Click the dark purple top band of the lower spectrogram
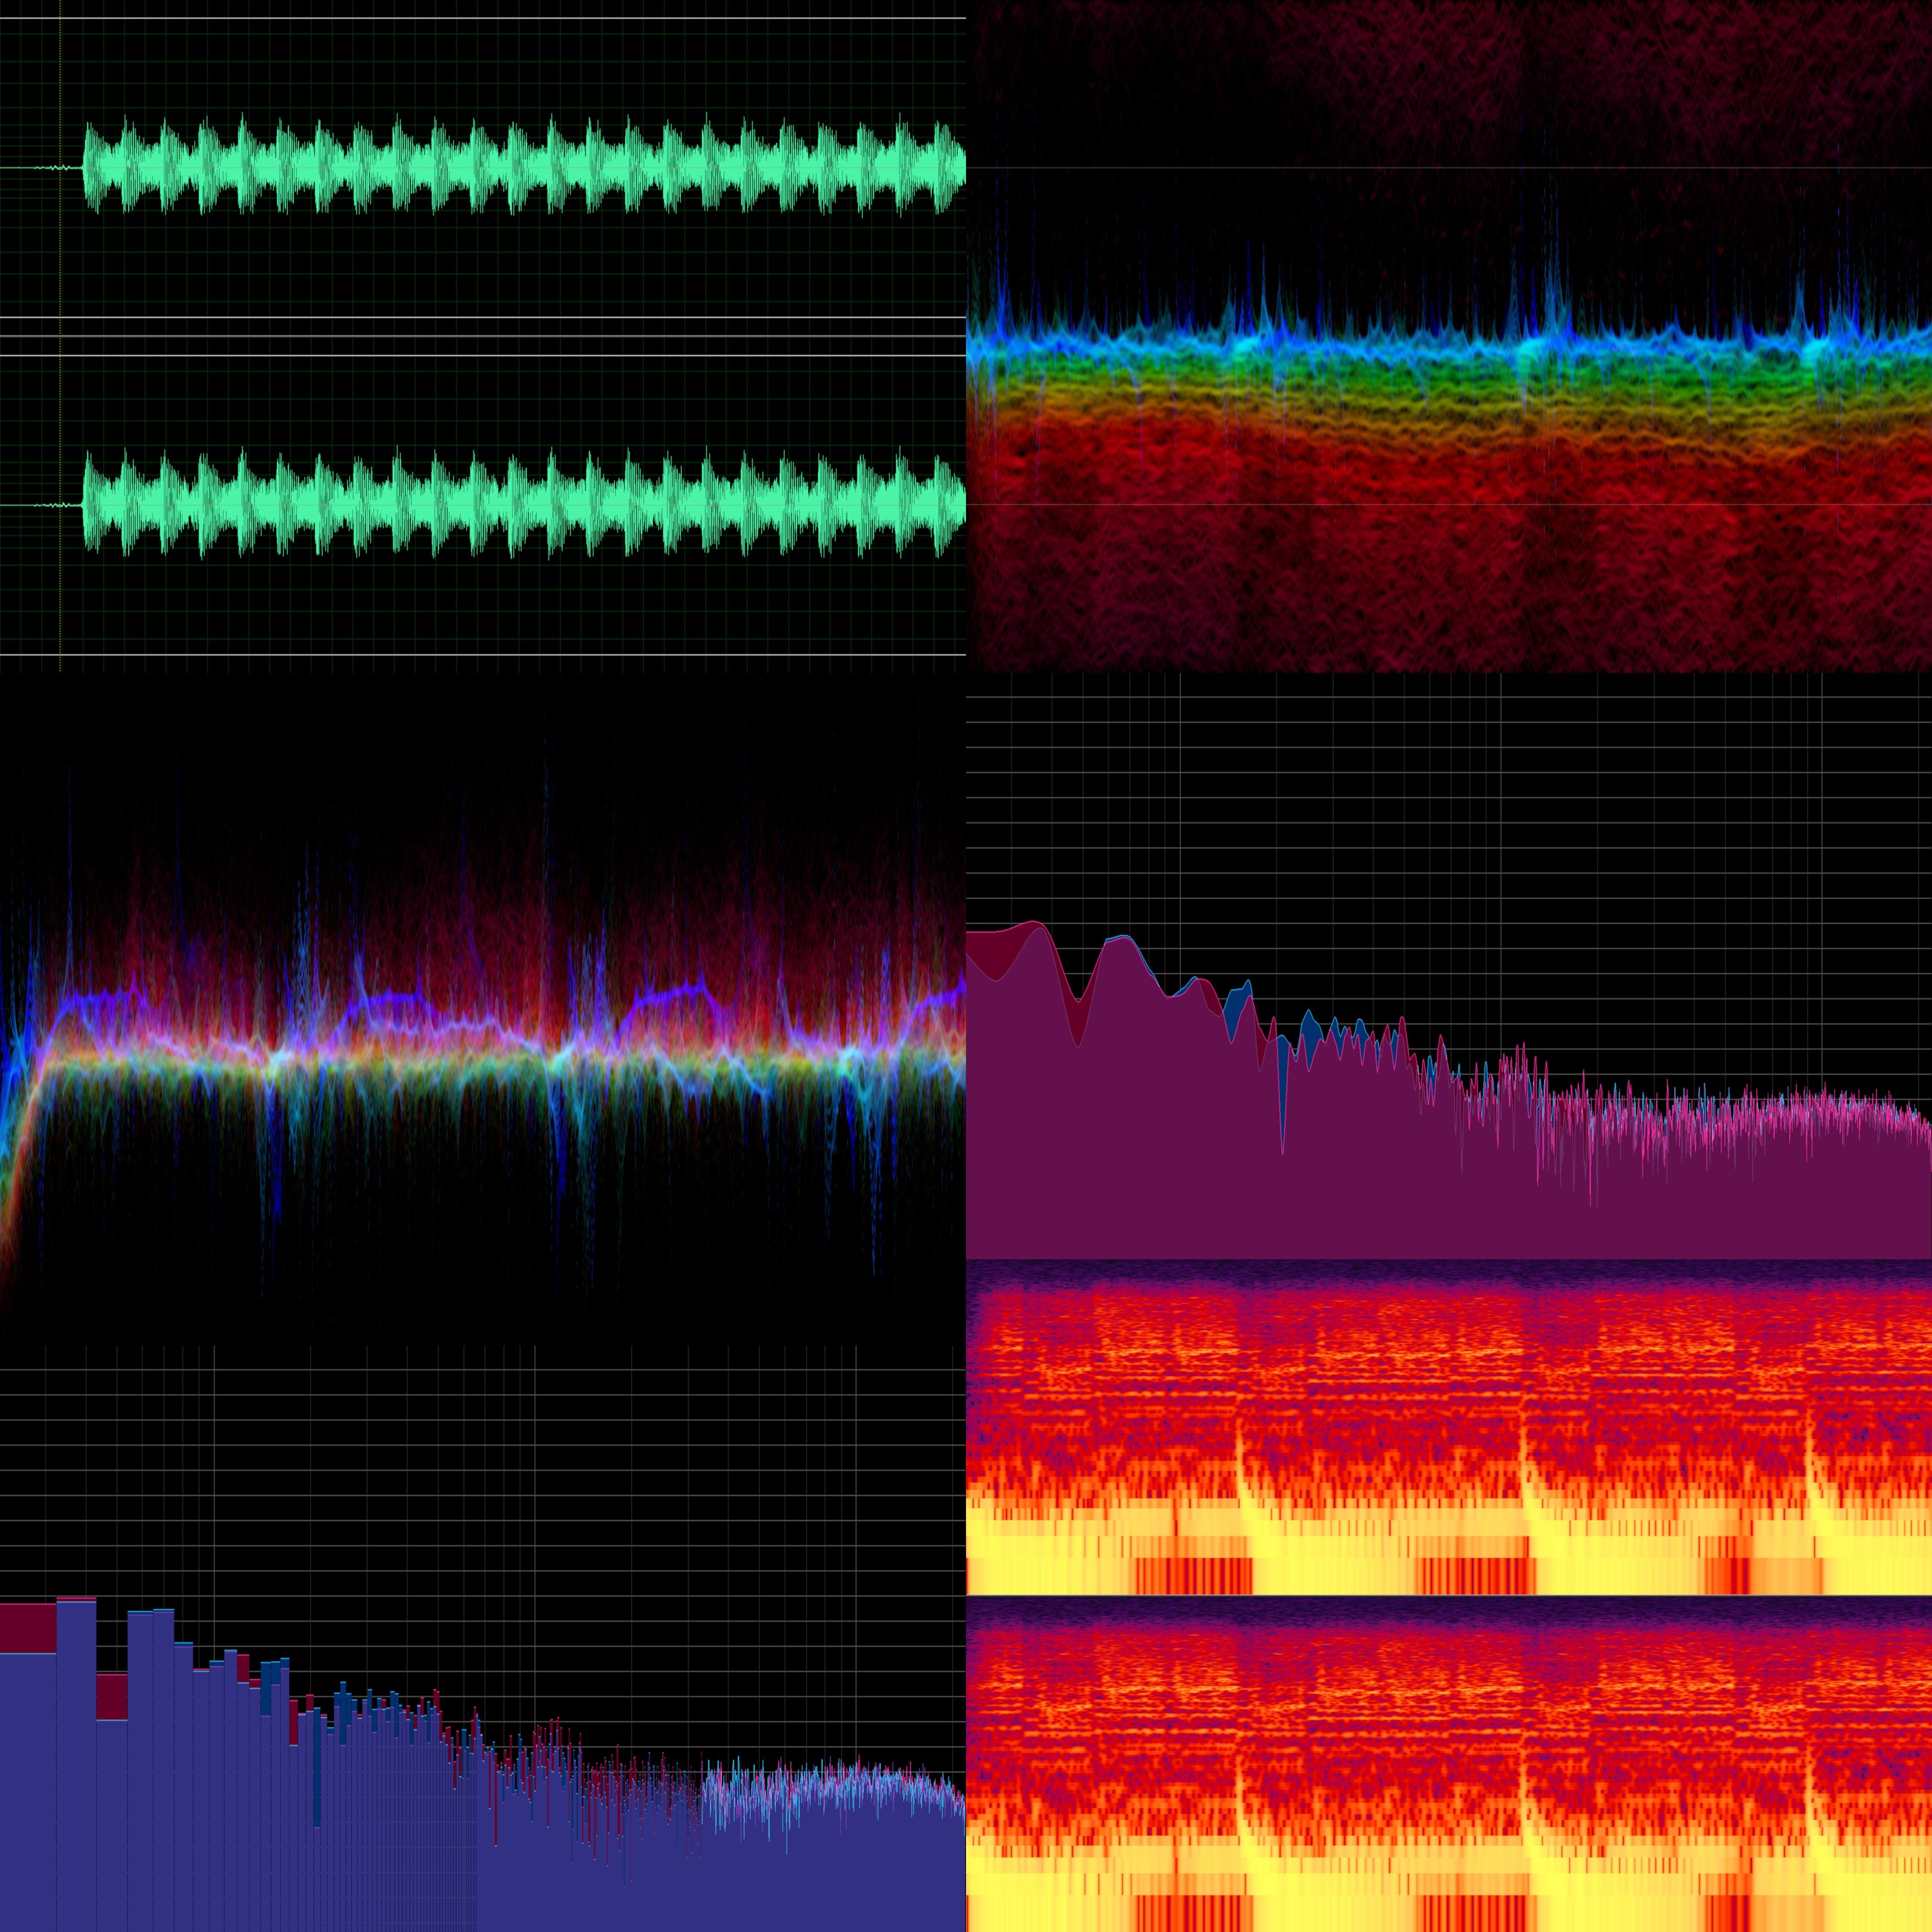The height and width of the screenshot is (1932, 1932). pos(1448,1605)
